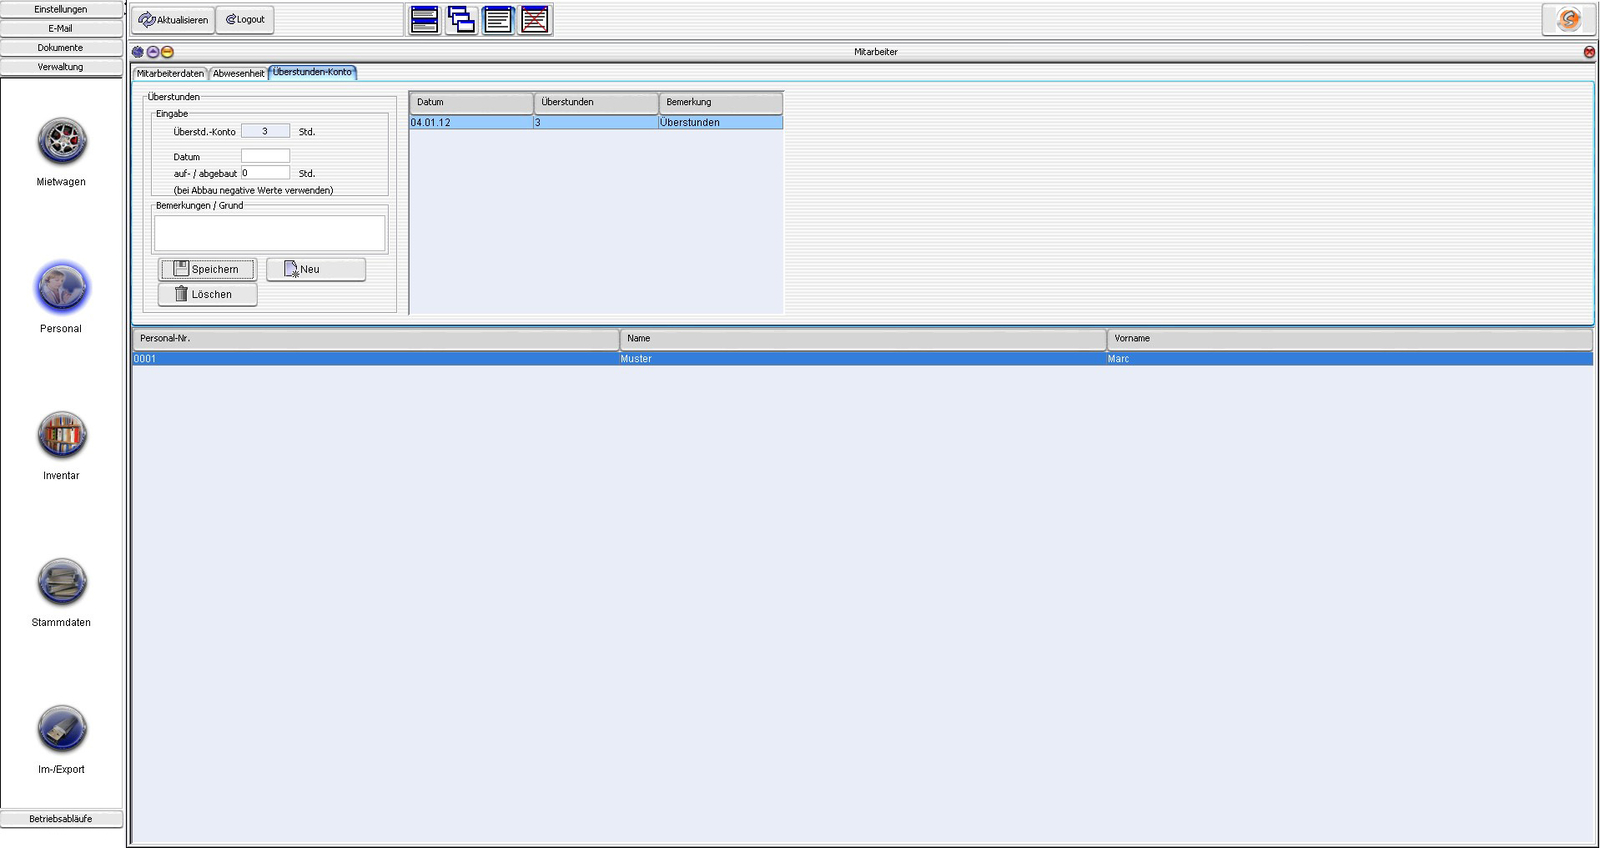Viewport: 1600px width, 848px height.
Task: Sort overtime table by Datum column header
Action: 471,102
